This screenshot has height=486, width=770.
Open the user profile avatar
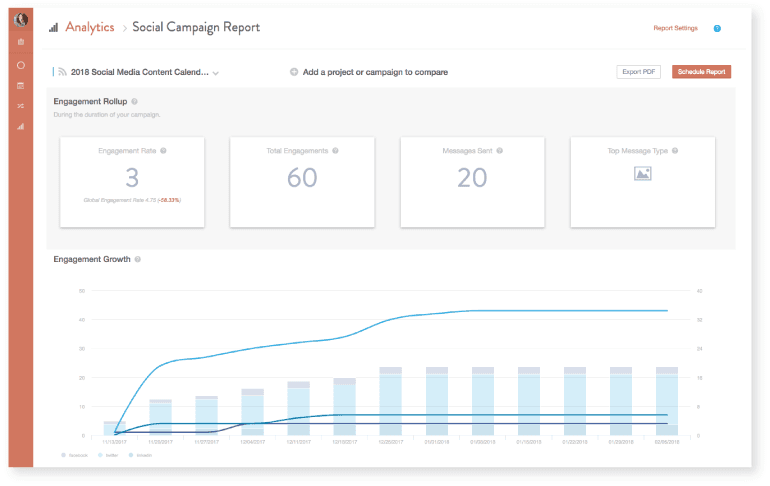click(x=21, y=19)
